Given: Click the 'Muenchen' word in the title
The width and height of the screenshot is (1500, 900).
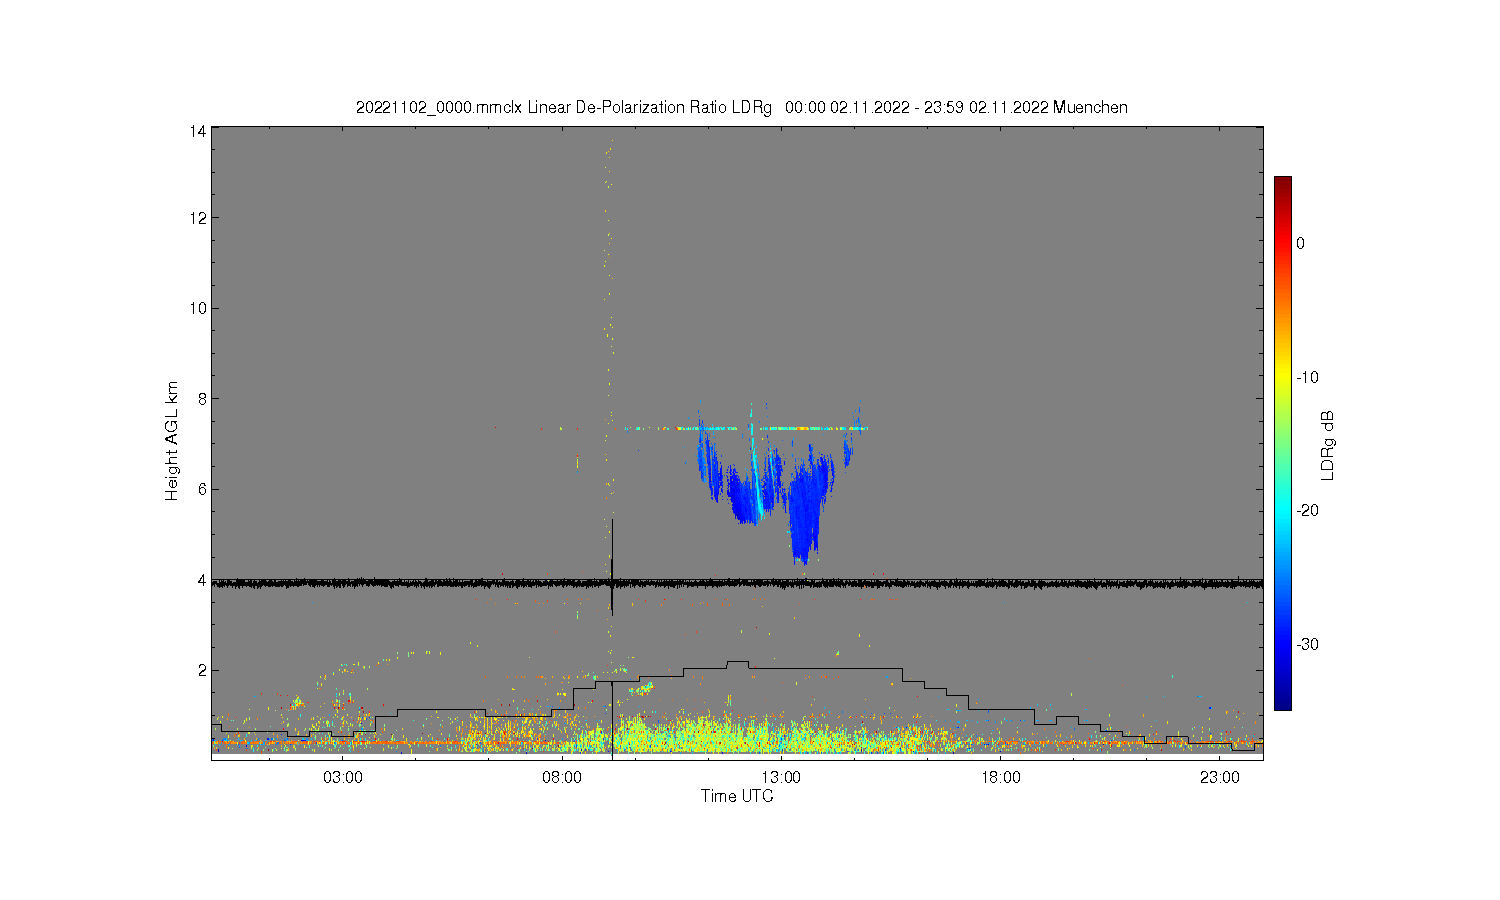Looking at the screenshot, I should click(1090, 107).
